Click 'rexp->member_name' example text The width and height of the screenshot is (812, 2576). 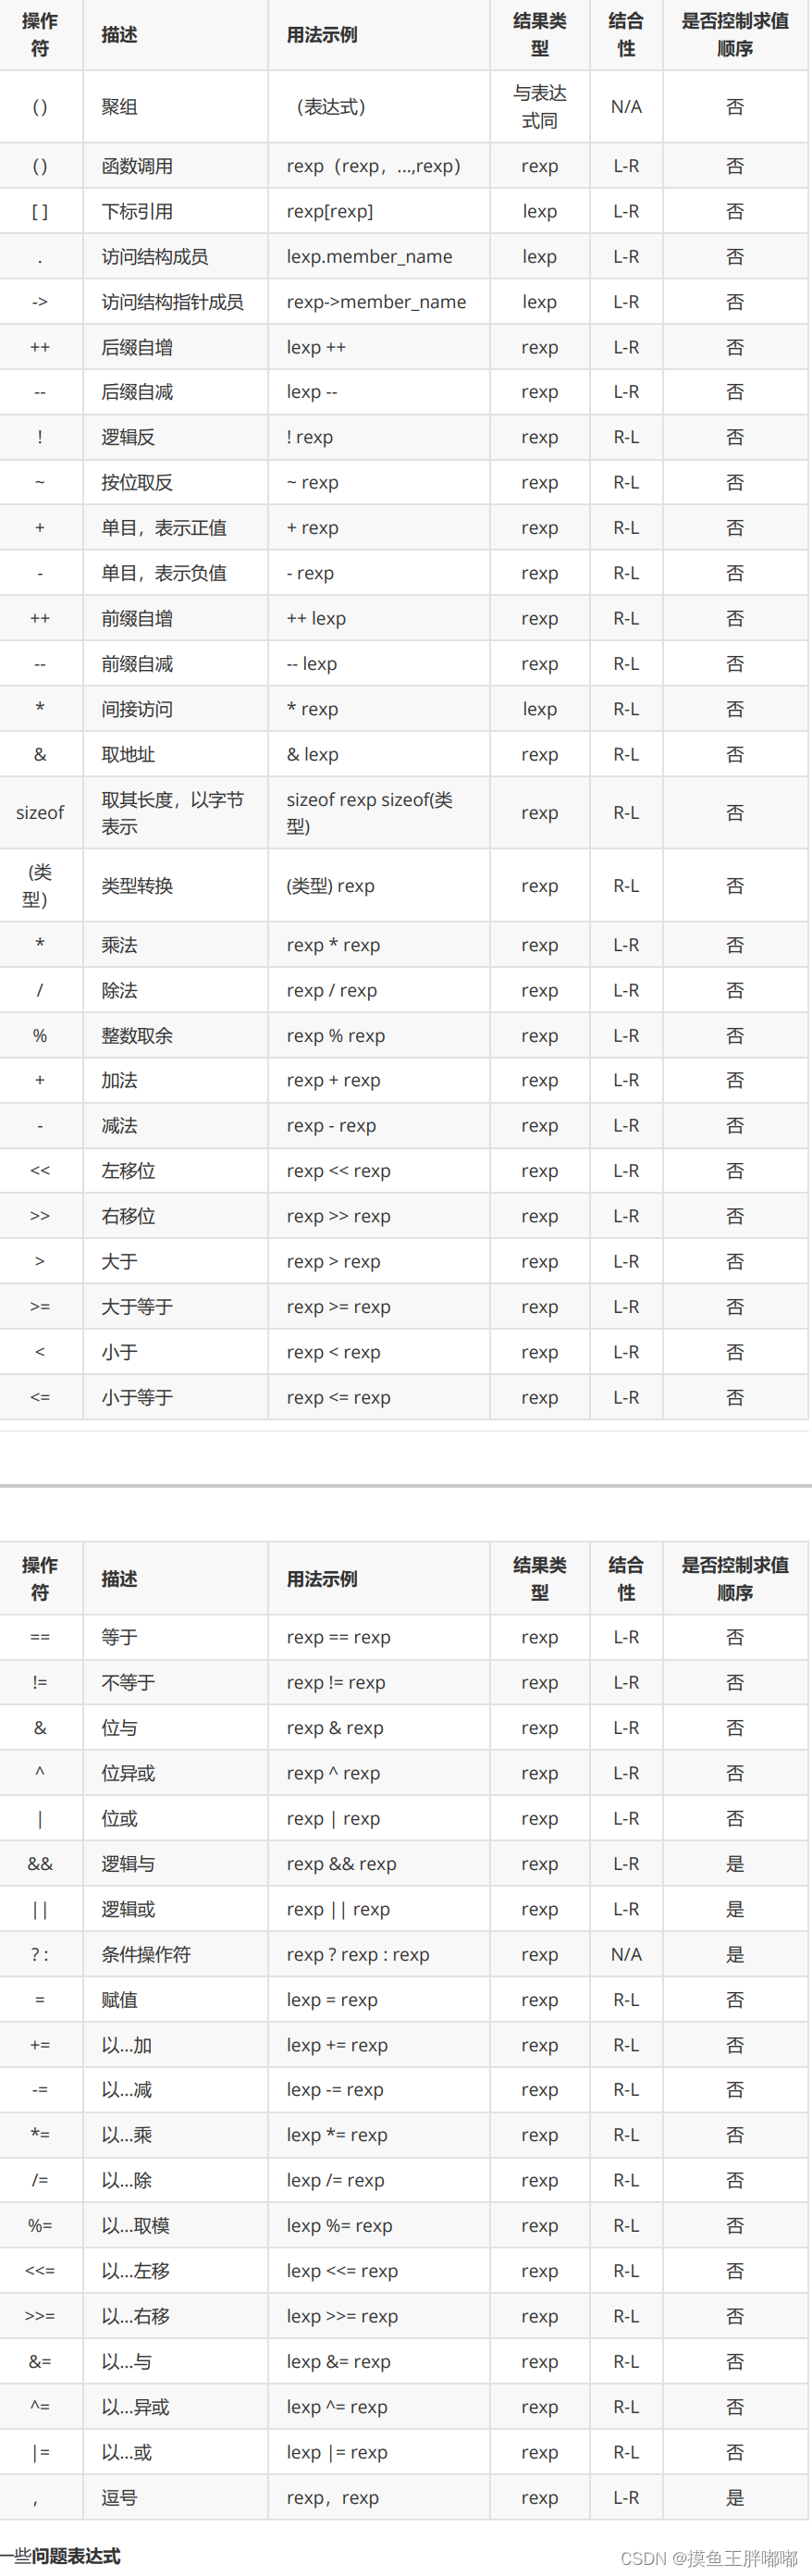point(376,302)
